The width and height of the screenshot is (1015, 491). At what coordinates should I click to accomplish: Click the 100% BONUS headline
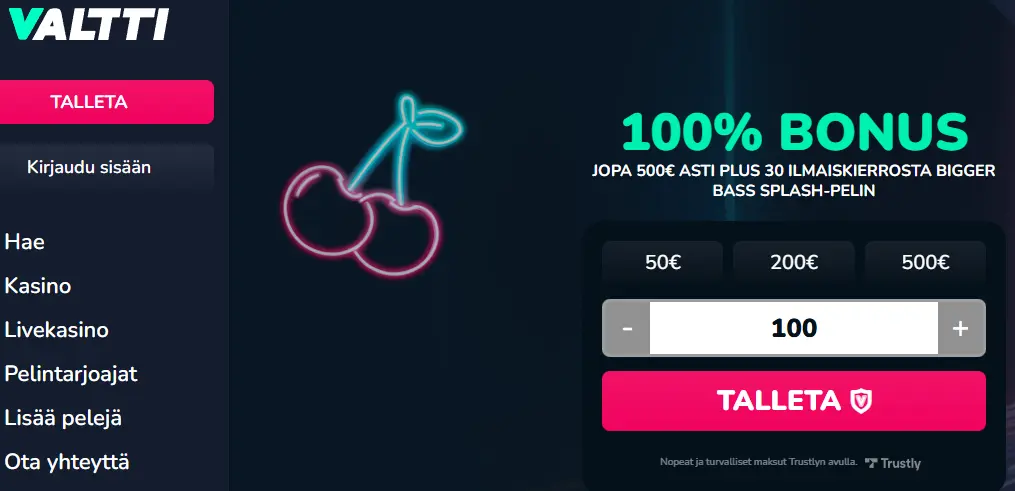coord(794,132)
